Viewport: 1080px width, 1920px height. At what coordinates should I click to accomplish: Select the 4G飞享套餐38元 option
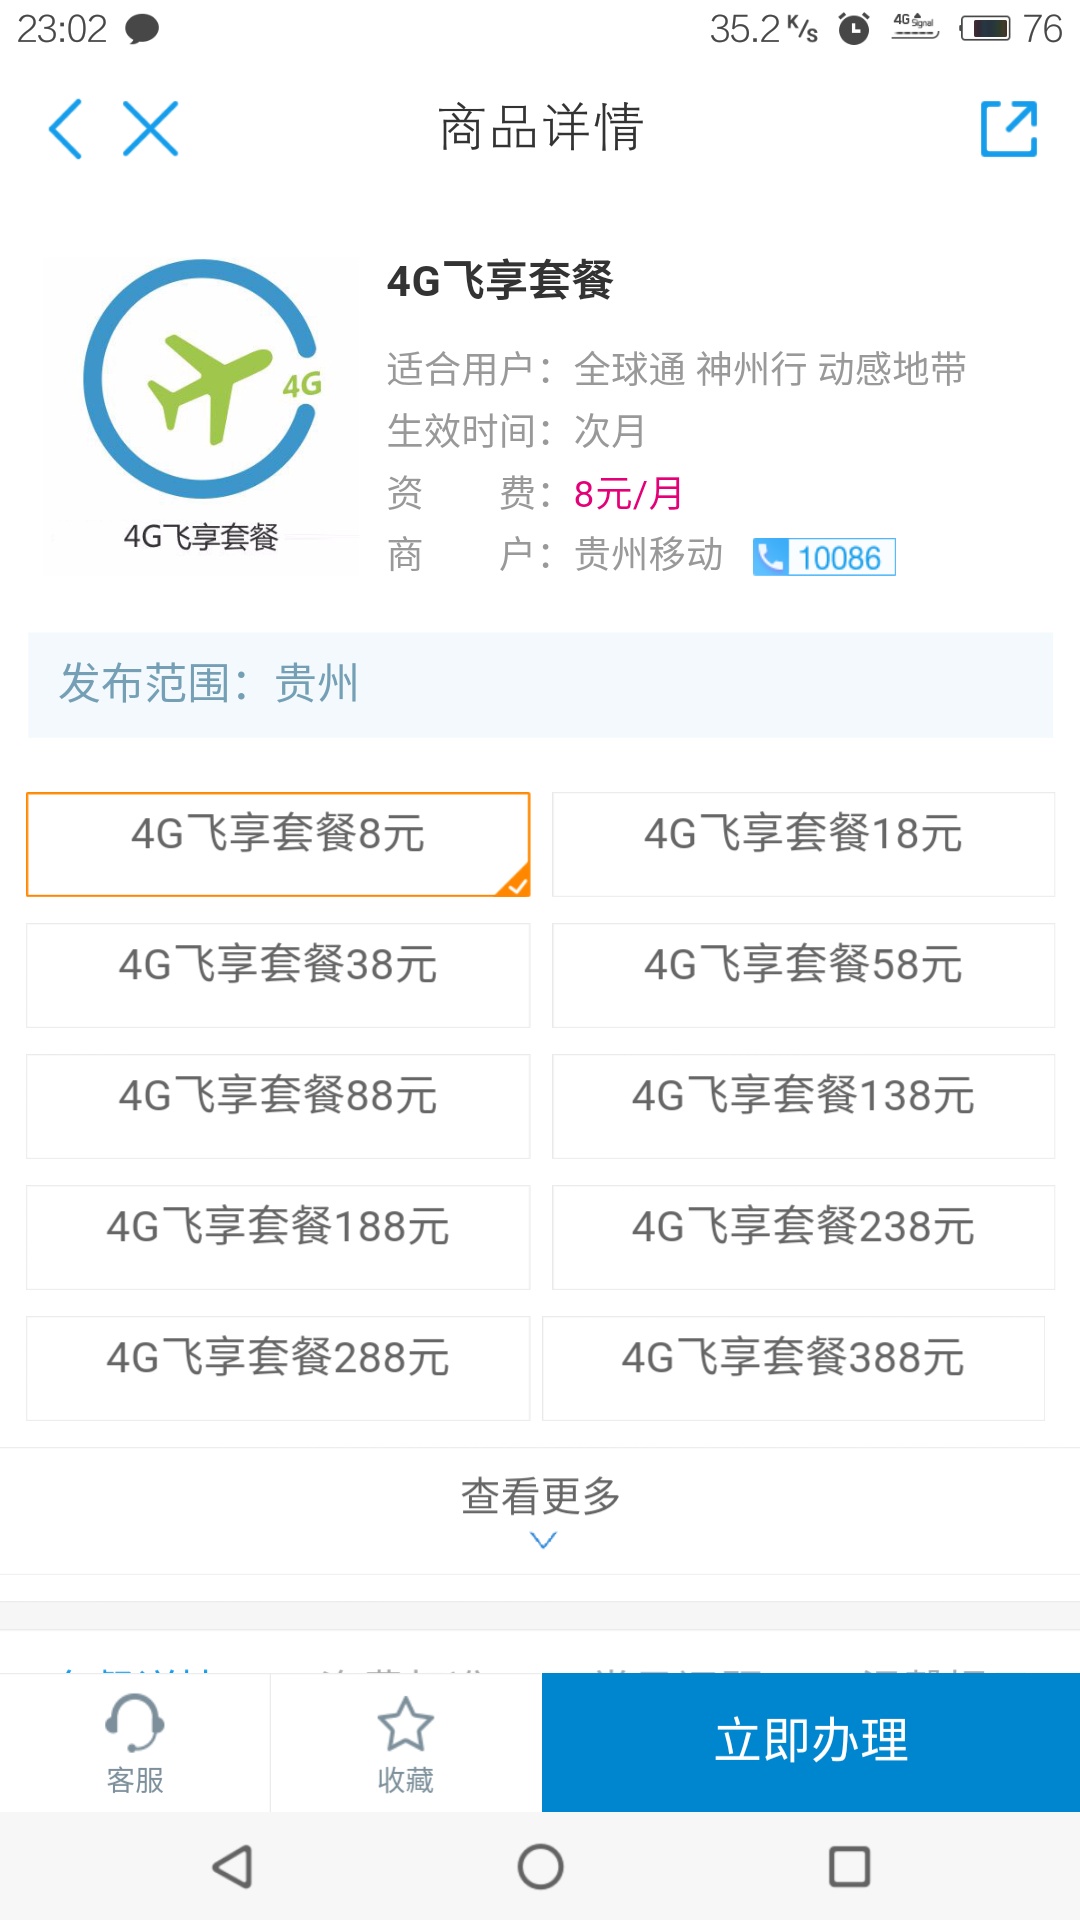[278, 975]
